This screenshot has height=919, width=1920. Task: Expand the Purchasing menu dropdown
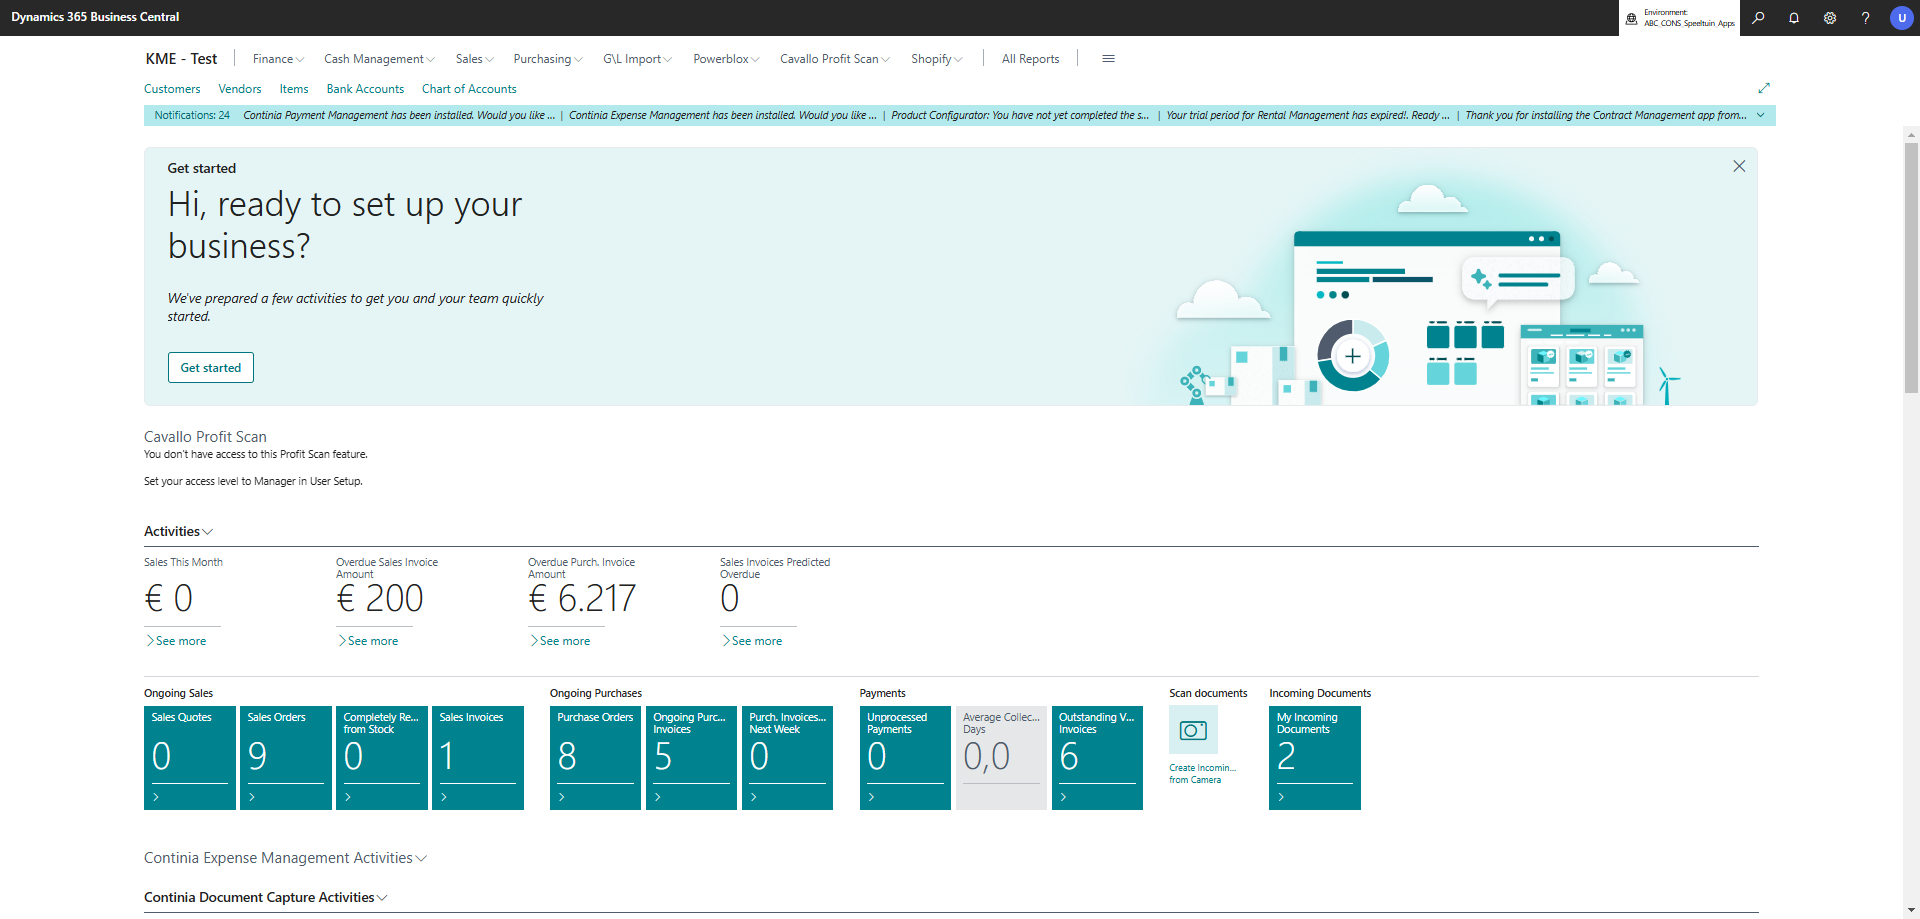[547, 59]
